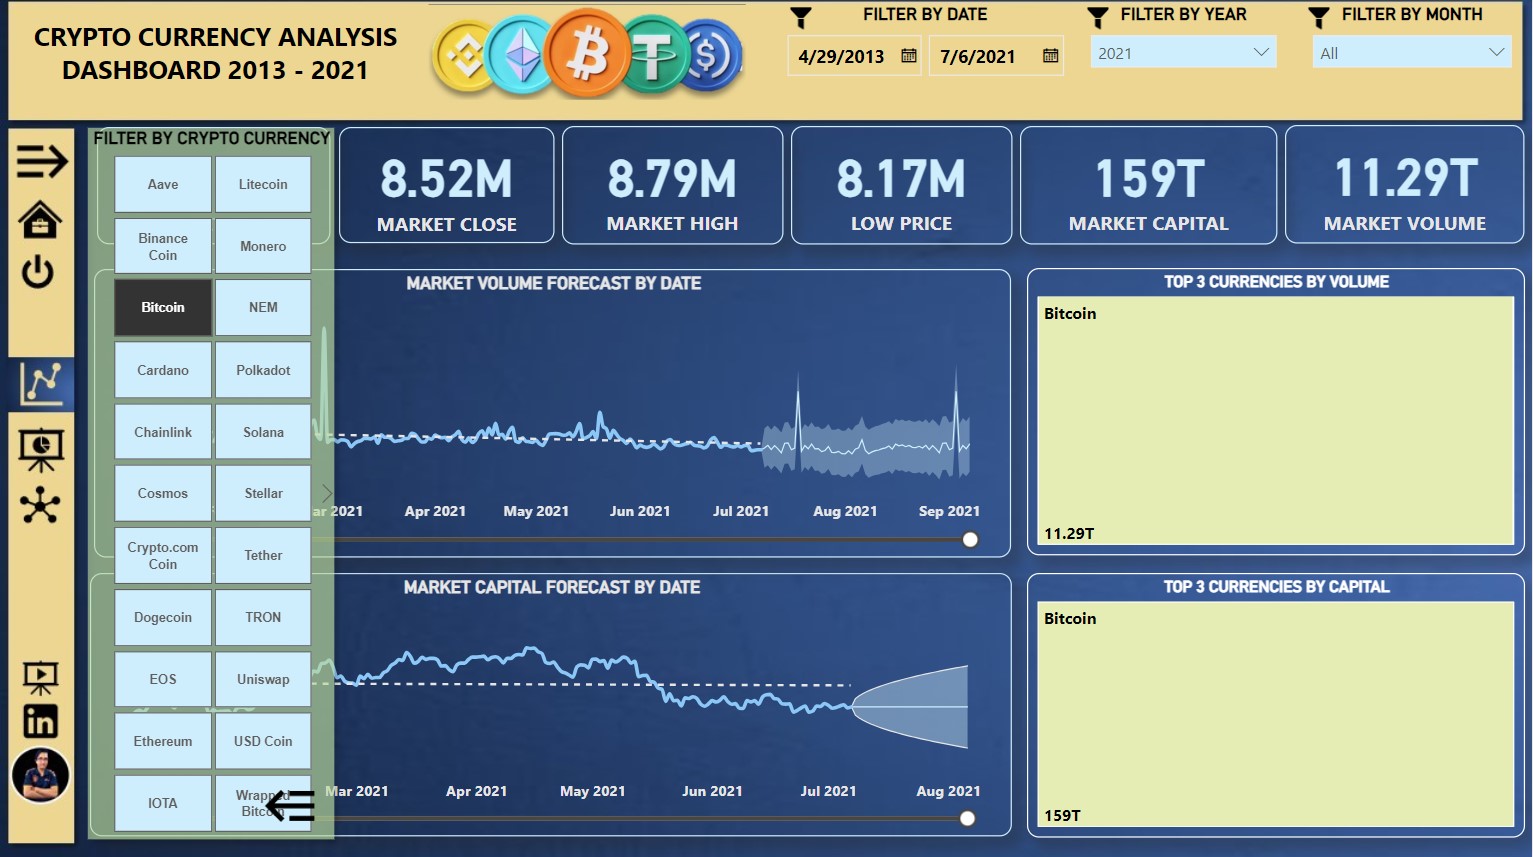
Task: Open the presentation pie chart page icon
Action: coord(41,449)
